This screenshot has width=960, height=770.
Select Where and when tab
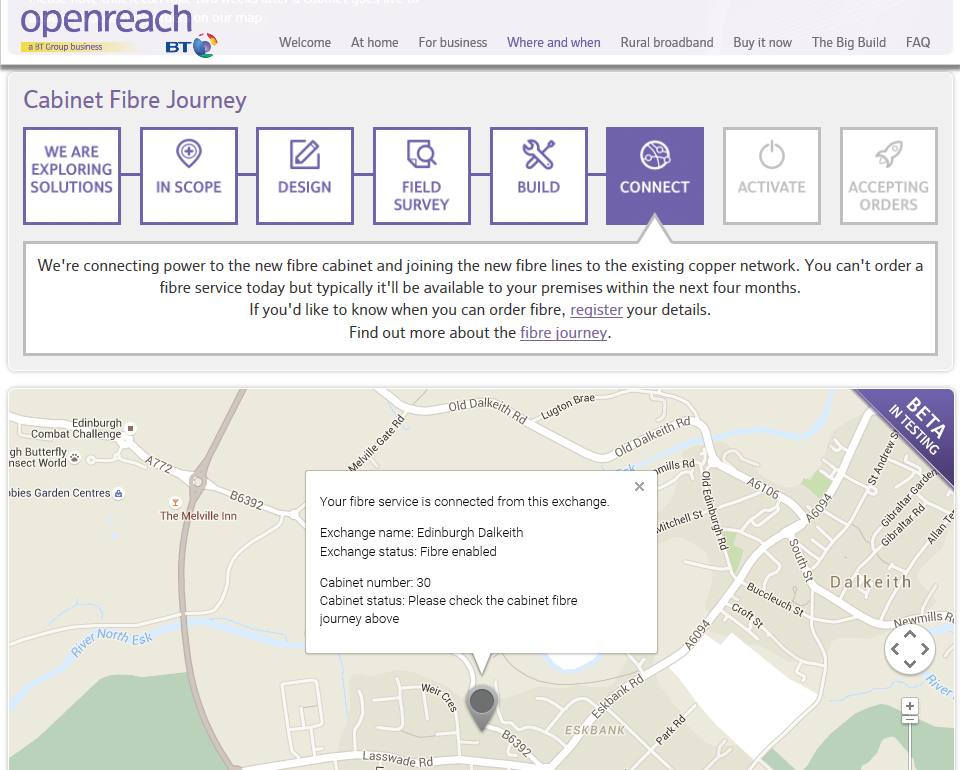[553, 42]
